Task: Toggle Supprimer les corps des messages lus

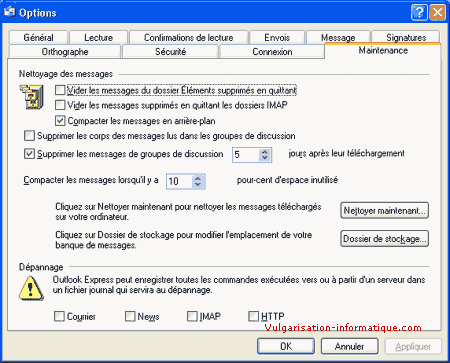Action: pyautogui.click(x=29, y=136)
